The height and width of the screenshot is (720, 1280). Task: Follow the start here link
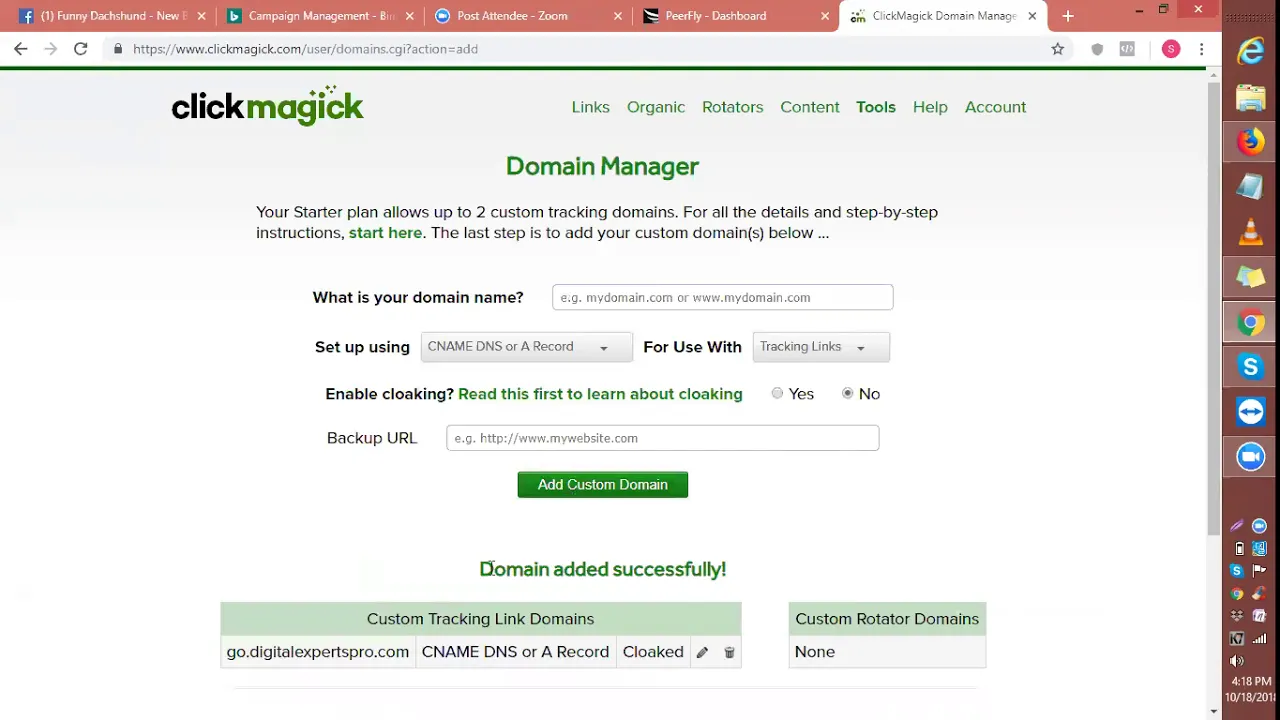tap(385, 233)
